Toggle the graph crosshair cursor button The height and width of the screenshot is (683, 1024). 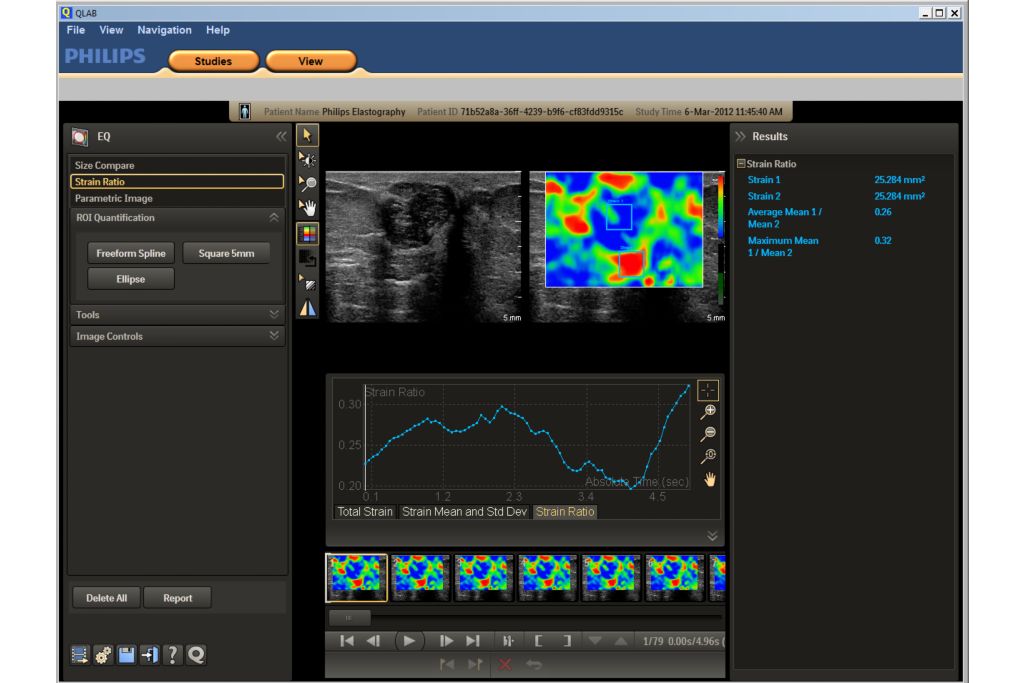708,390
